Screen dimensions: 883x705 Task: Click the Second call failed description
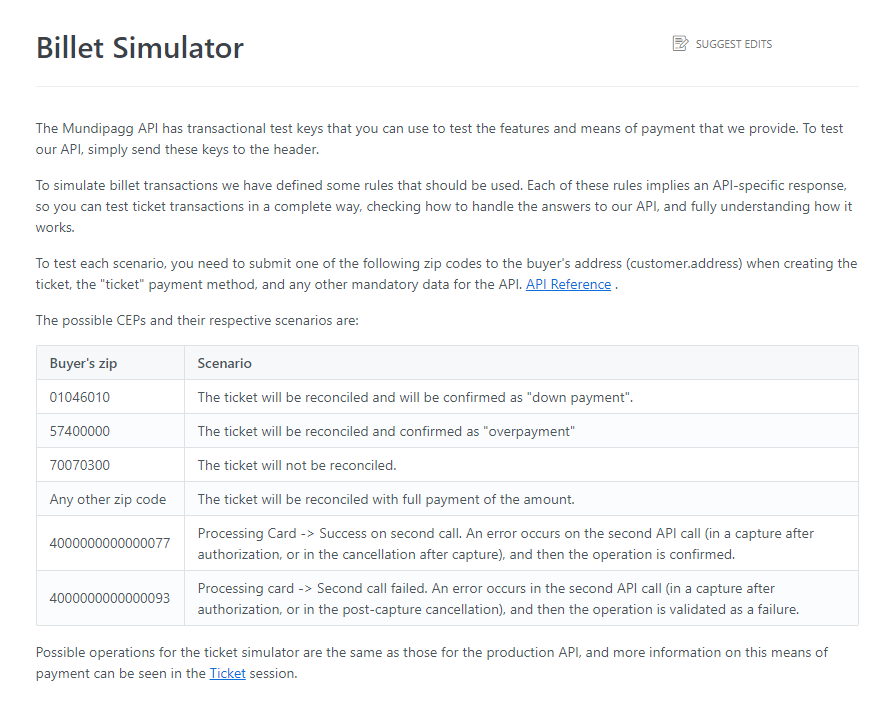pos(498,599)
